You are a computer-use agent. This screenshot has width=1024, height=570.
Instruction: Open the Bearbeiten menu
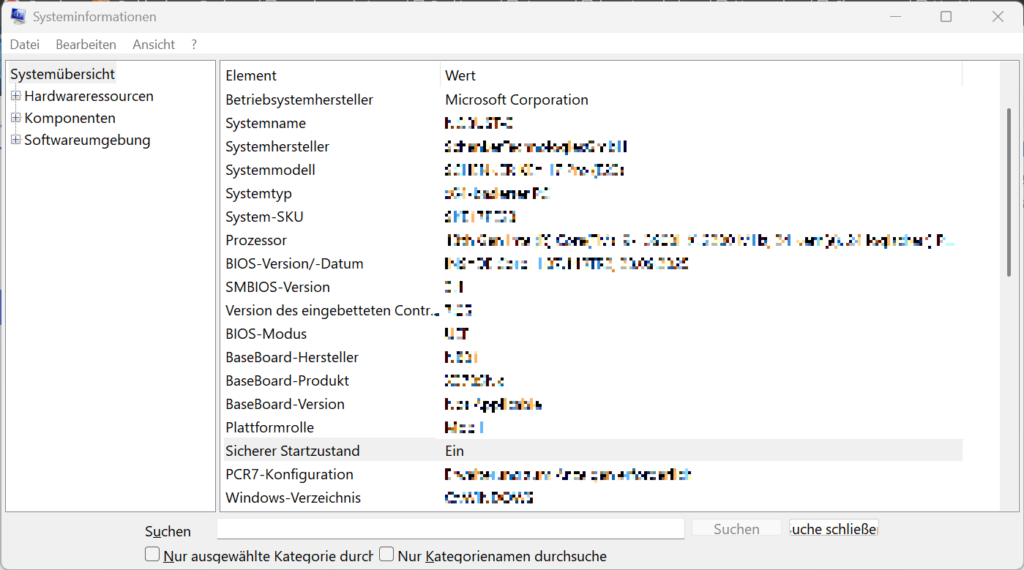point(86,44)
